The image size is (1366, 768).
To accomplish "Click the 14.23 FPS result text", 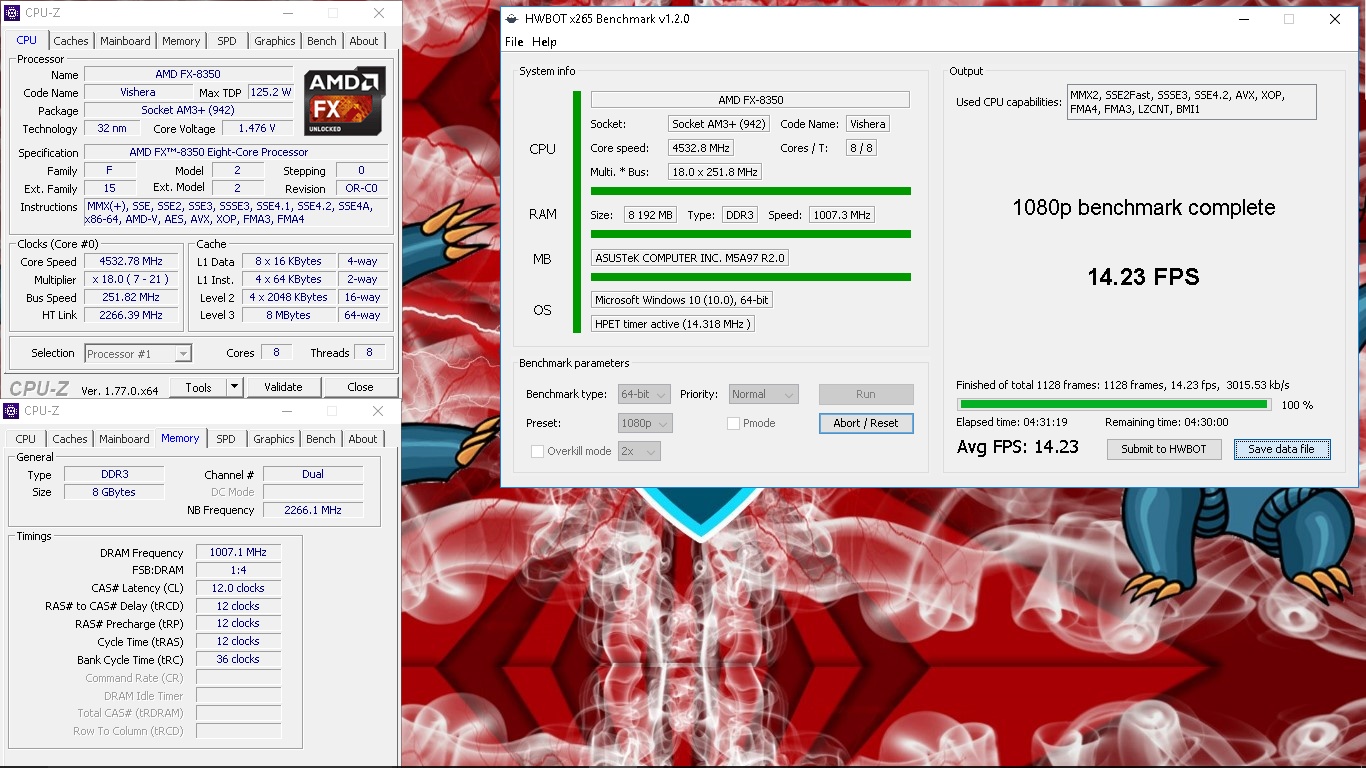I will (1143, 277).
